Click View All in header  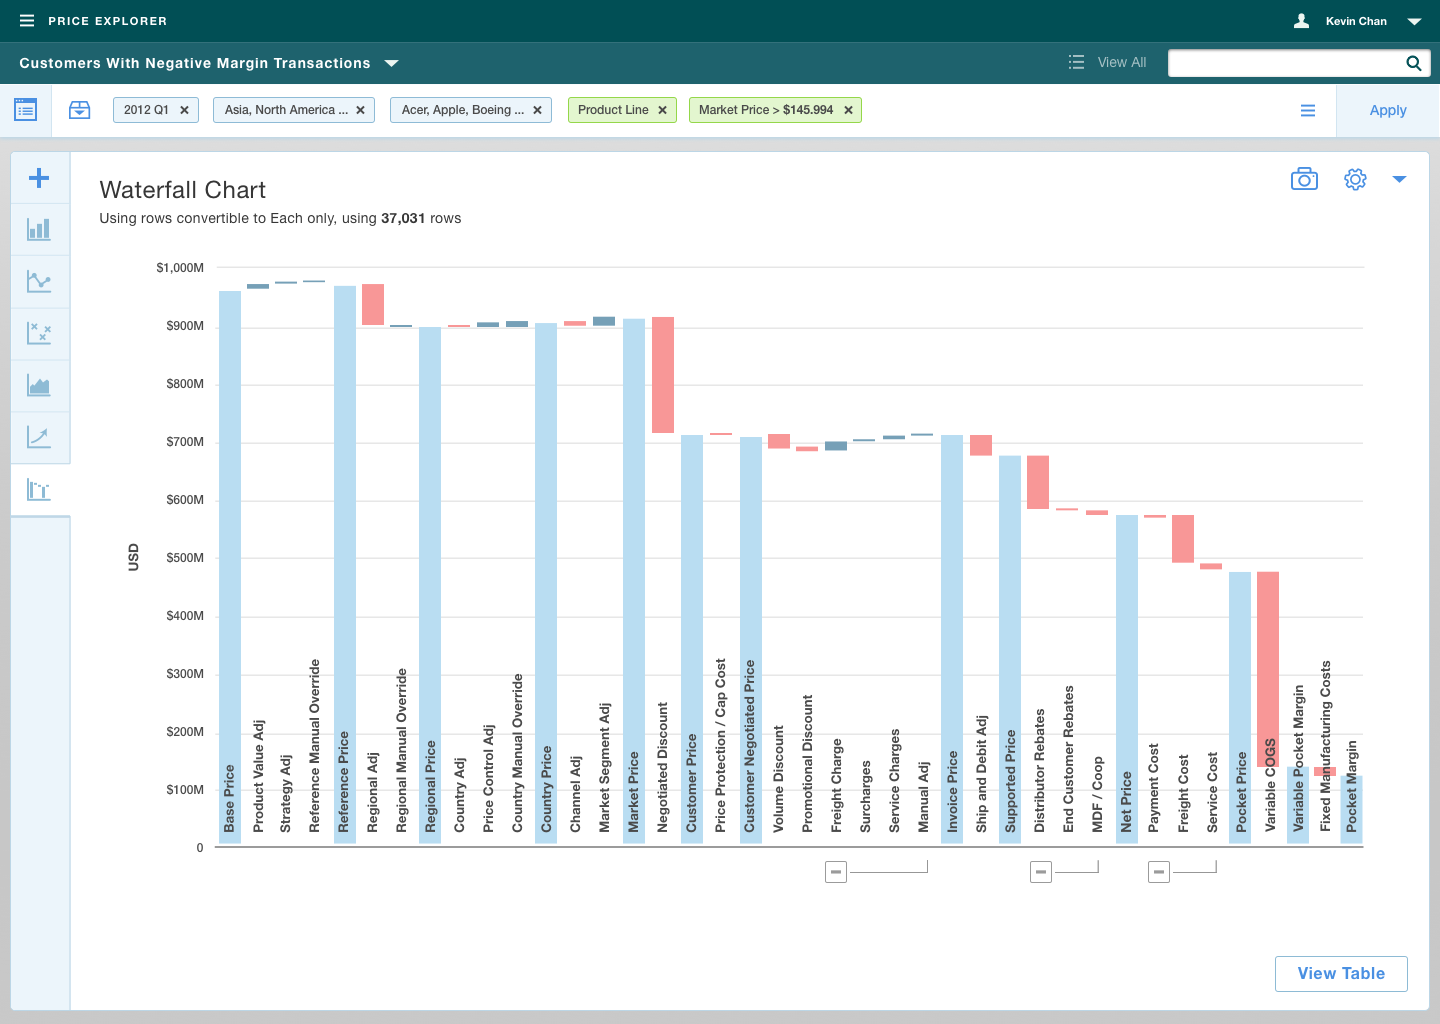pyautogui.click(x=1108, y=62)
